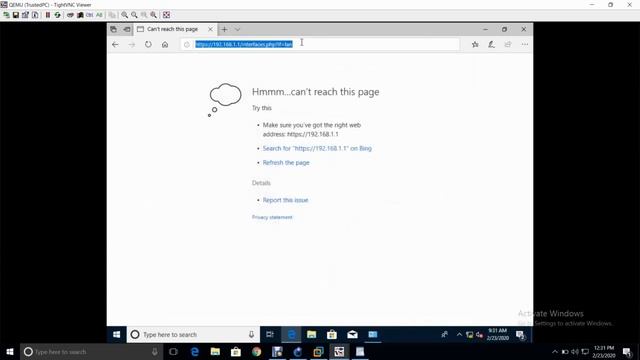640x360 pixels.
Task: Click the Save connection icon in TightVNC toolbar
Action: 16,15
